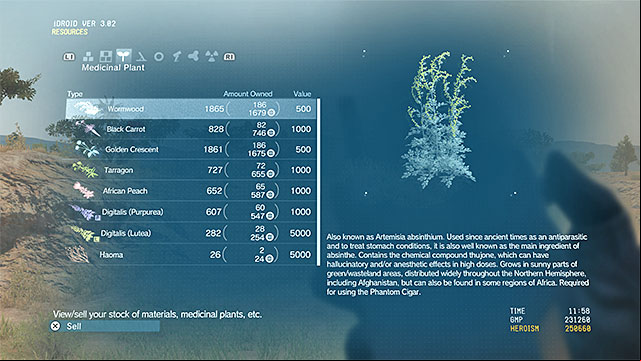Viewport: 641px width, 361px height.
Task: Click the GMP value 231268
Action: pyautogui.click(x=577, y=320)
